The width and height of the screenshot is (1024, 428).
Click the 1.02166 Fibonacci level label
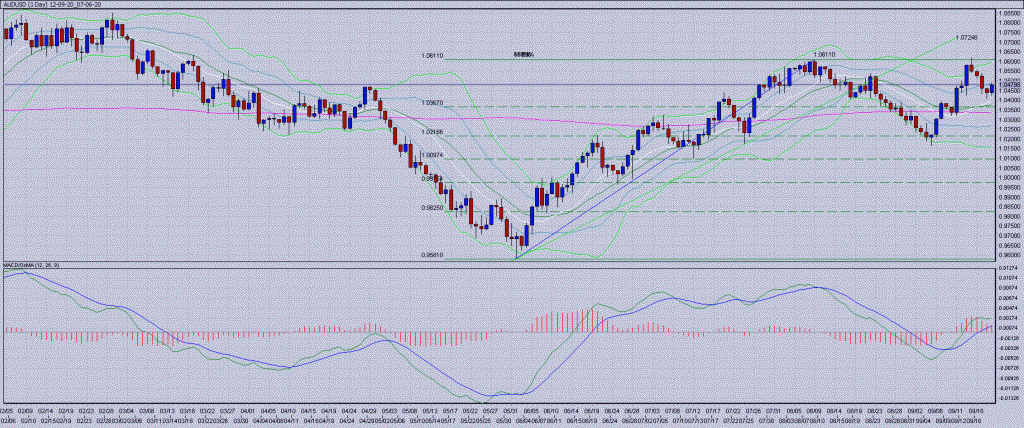point(433,132)
